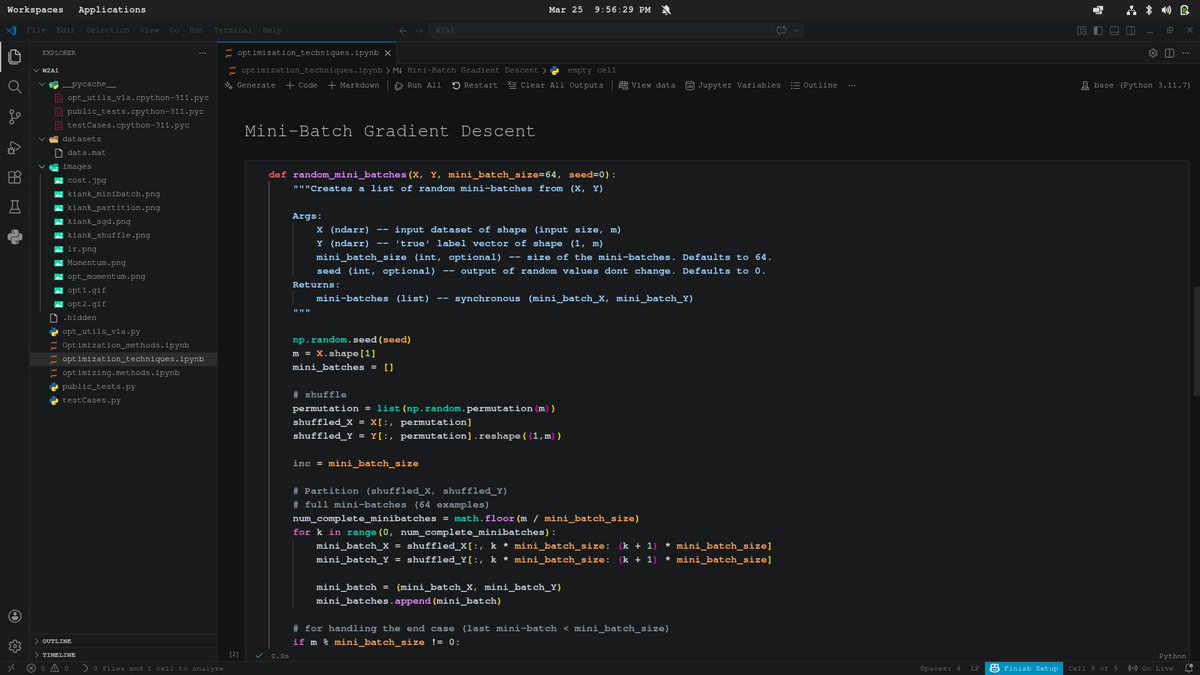Split the editor with the split icon

coord(1168,52)
